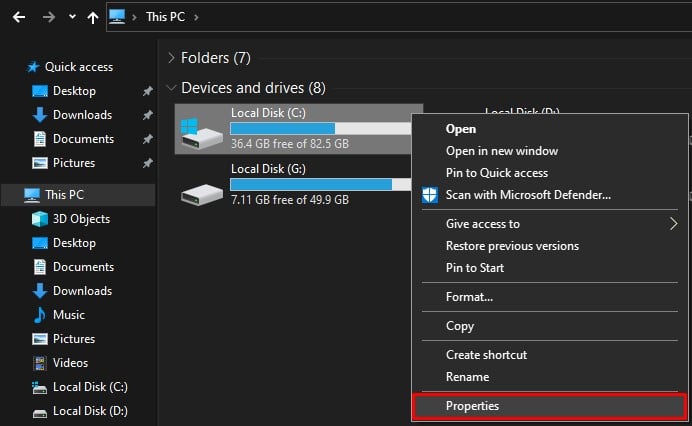Click the Up one level arrow
This screenshot has height=426, width=692.
click(93, 17)
